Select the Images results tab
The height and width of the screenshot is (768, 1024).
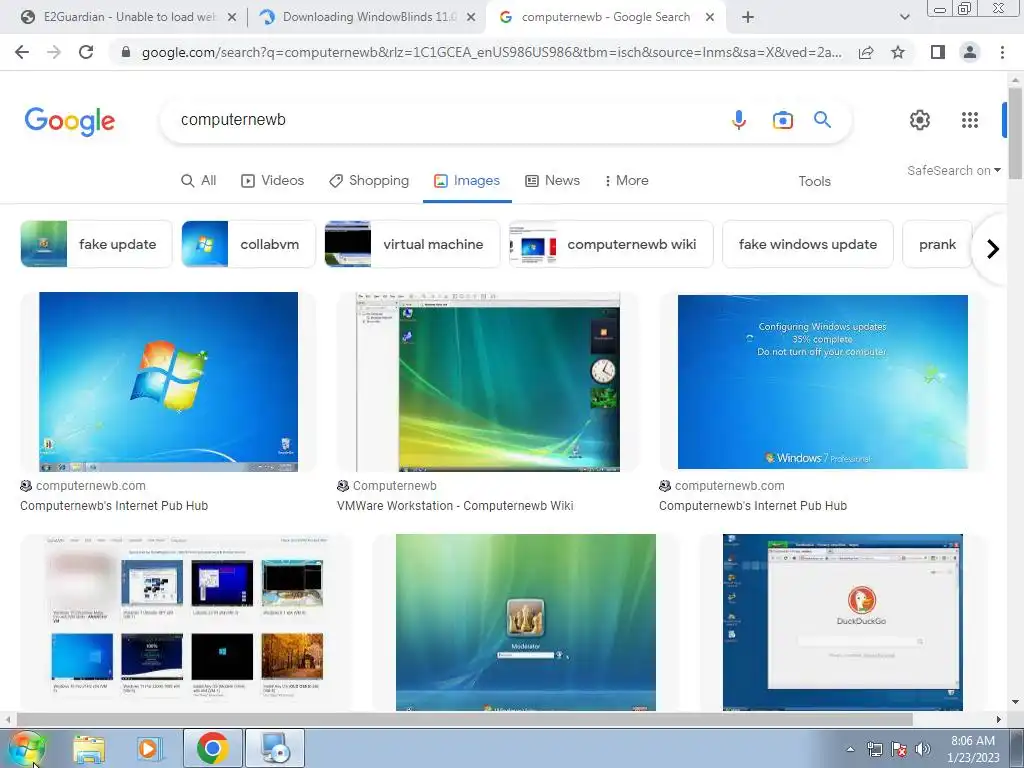pos(467,181)
